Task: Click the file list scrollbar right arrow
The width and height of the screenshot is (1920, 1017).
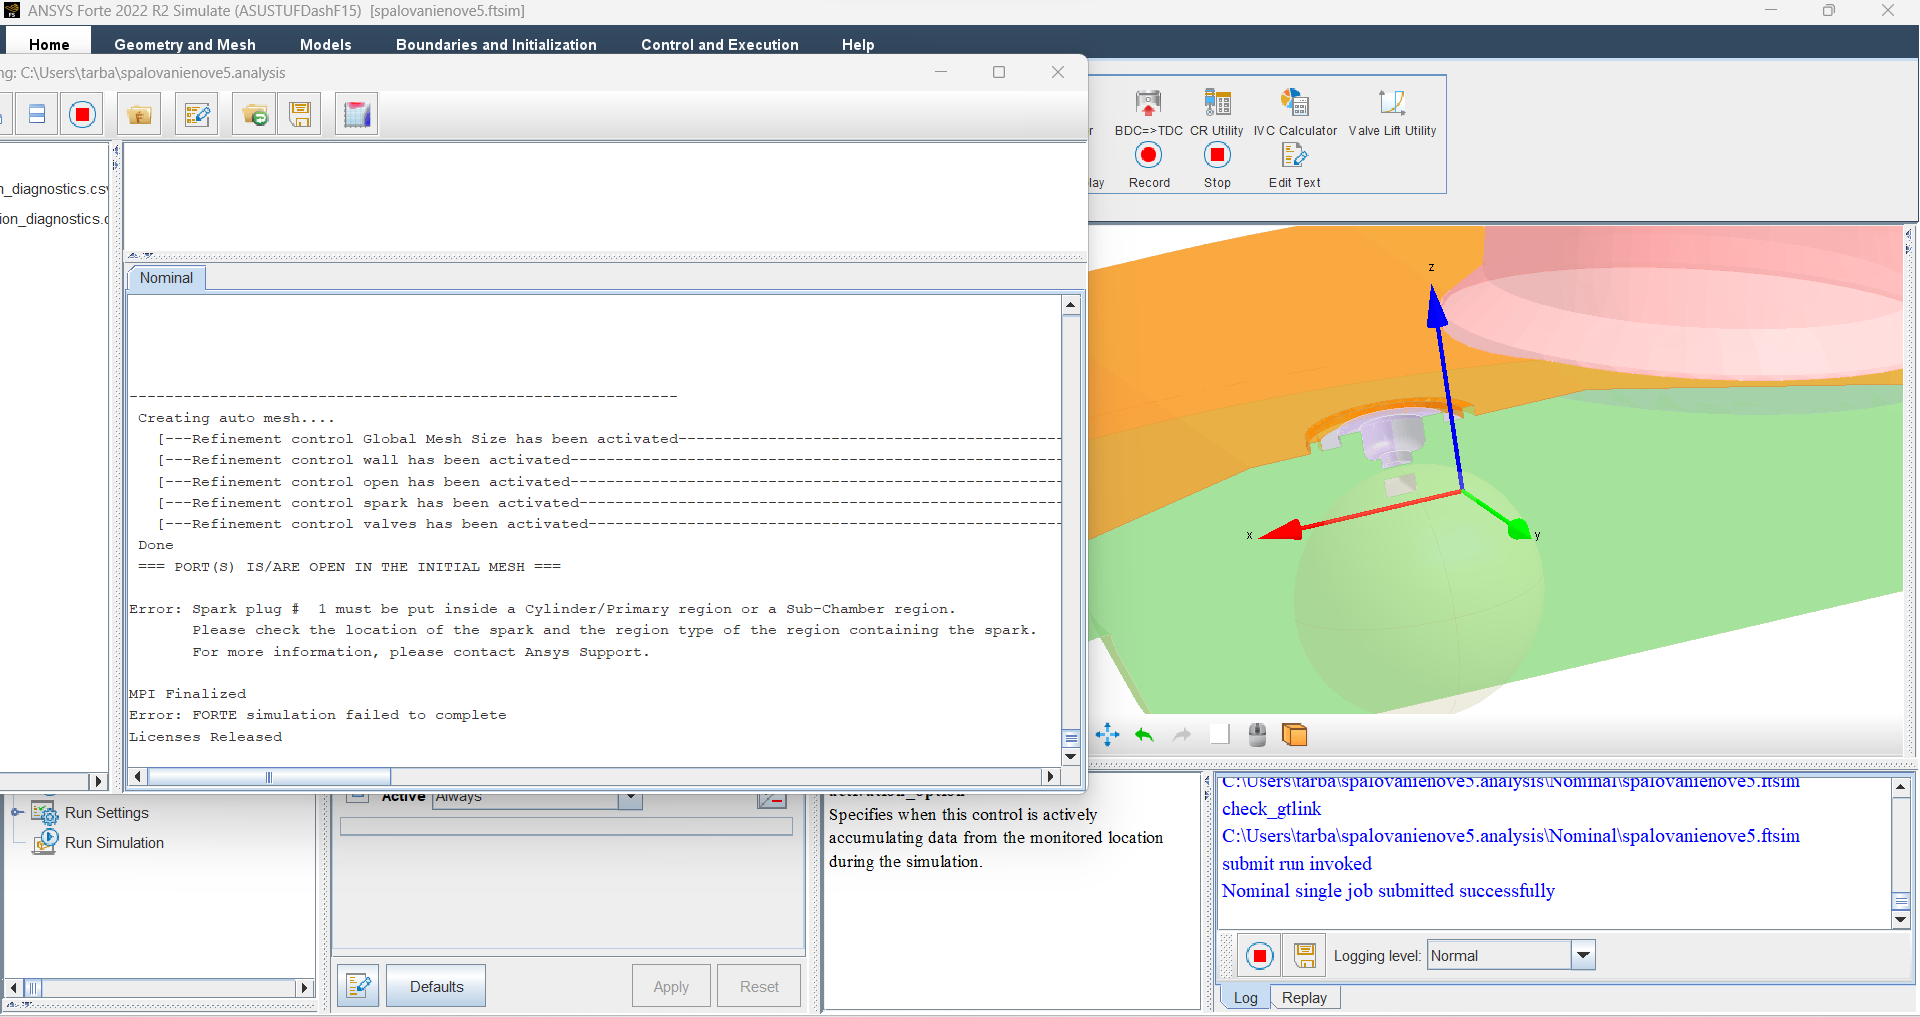Action: click(97, 781)
